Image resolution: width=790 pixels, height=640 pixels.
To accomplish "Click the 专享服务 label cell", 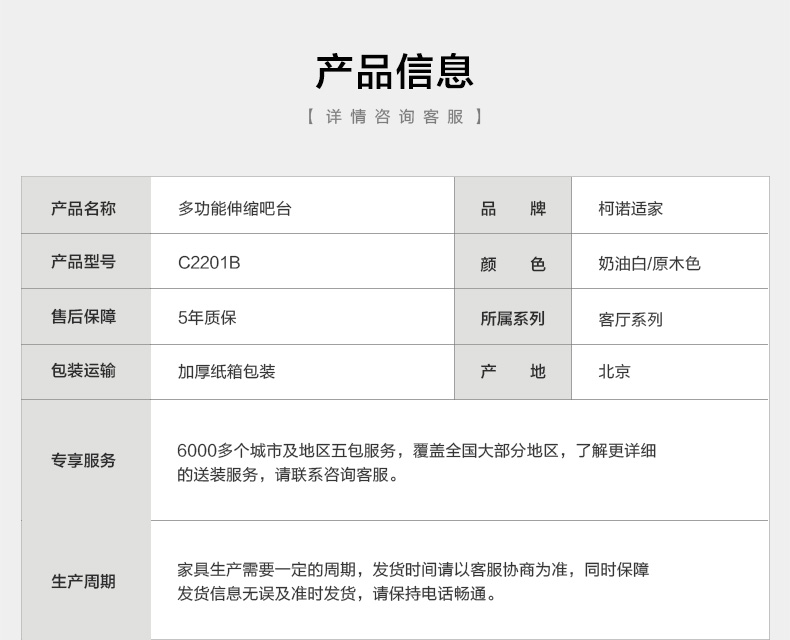I will (86, 460).
